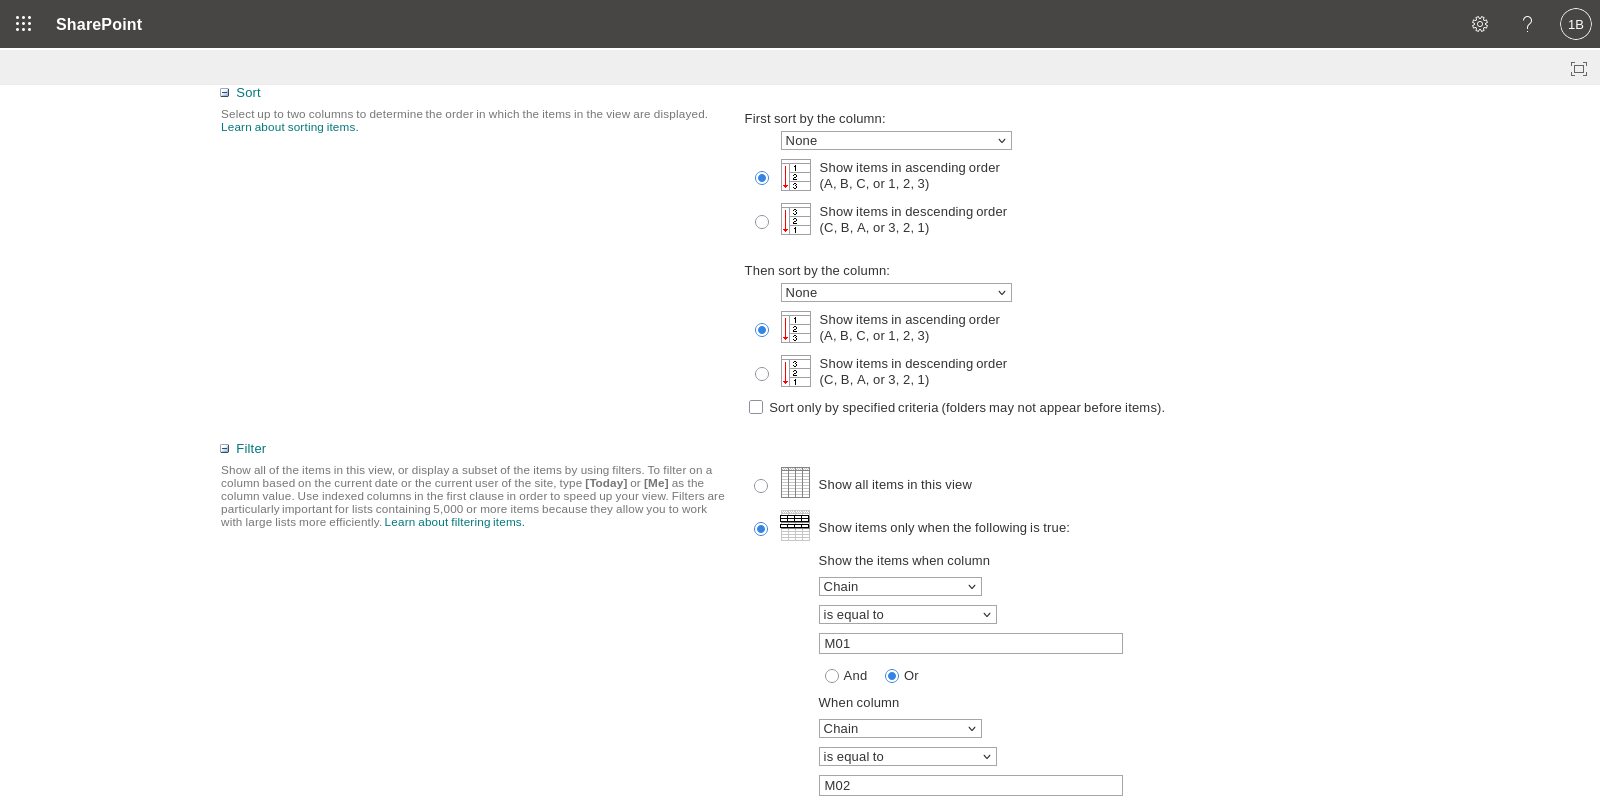Click the Sort section heading
This screenshot has height=811, width=1600.
248,93
